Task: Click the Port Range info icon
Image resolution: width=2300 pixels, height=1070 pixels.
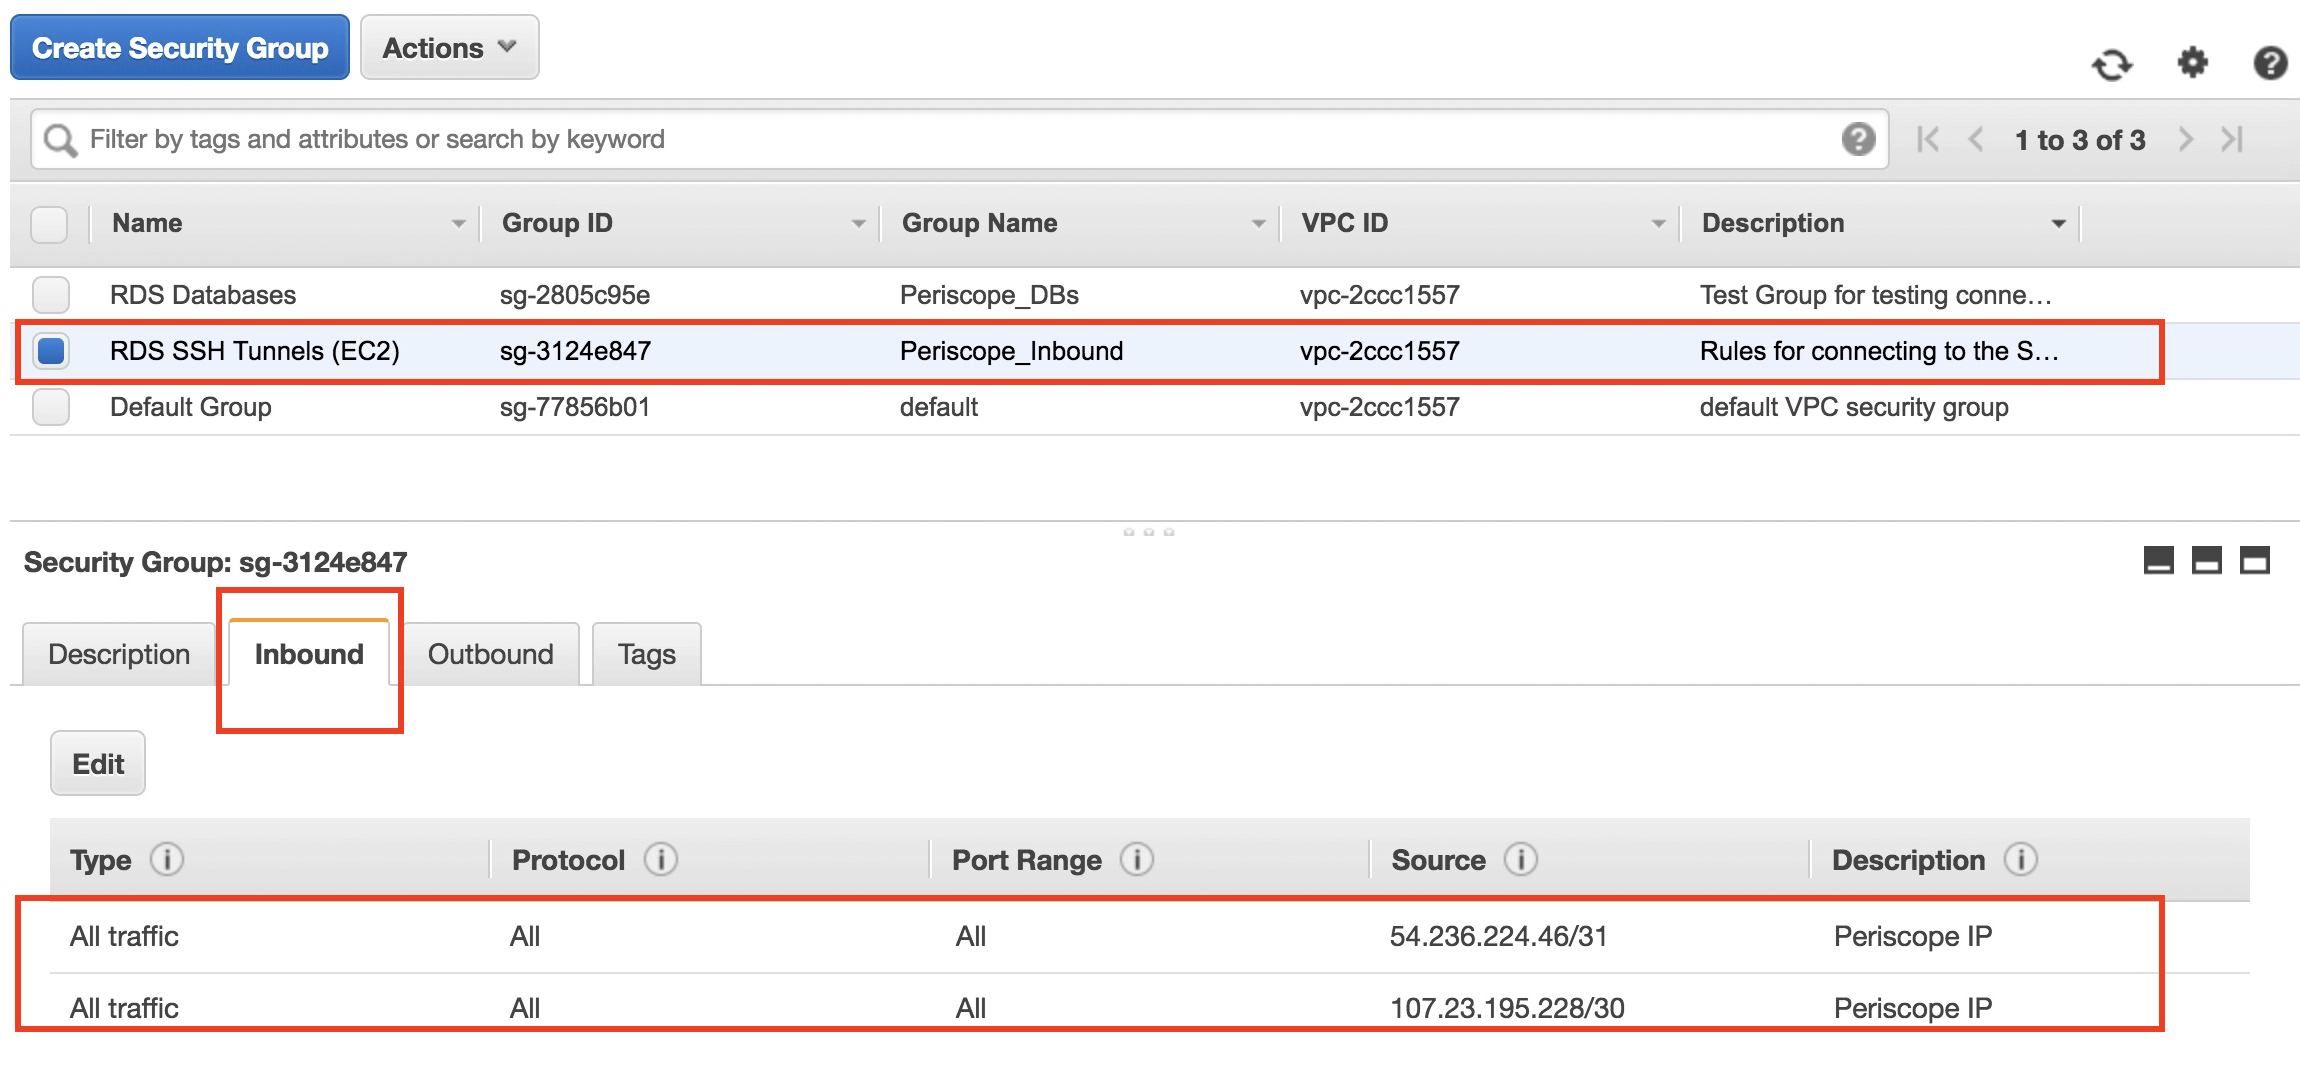Action: pyautogui.click(x=1137, y=859)
